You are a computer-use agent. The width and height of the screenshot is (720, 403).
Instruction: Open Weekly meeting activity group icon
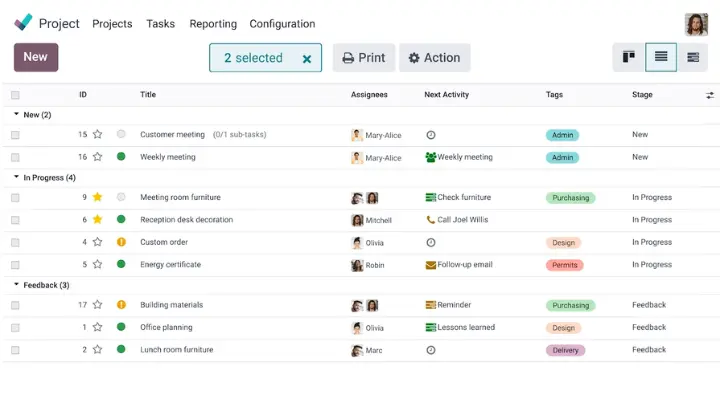click(431, 157)
